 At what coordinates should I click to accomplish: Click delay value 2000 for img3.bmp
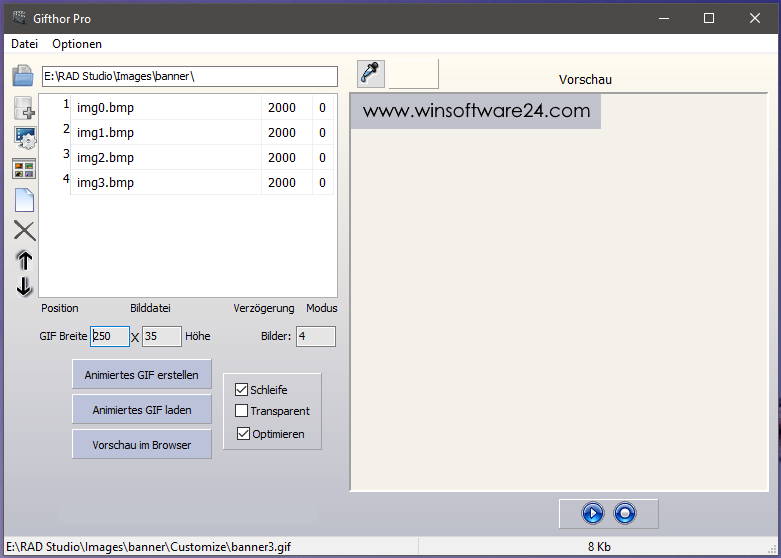click(x=282, y=182)
